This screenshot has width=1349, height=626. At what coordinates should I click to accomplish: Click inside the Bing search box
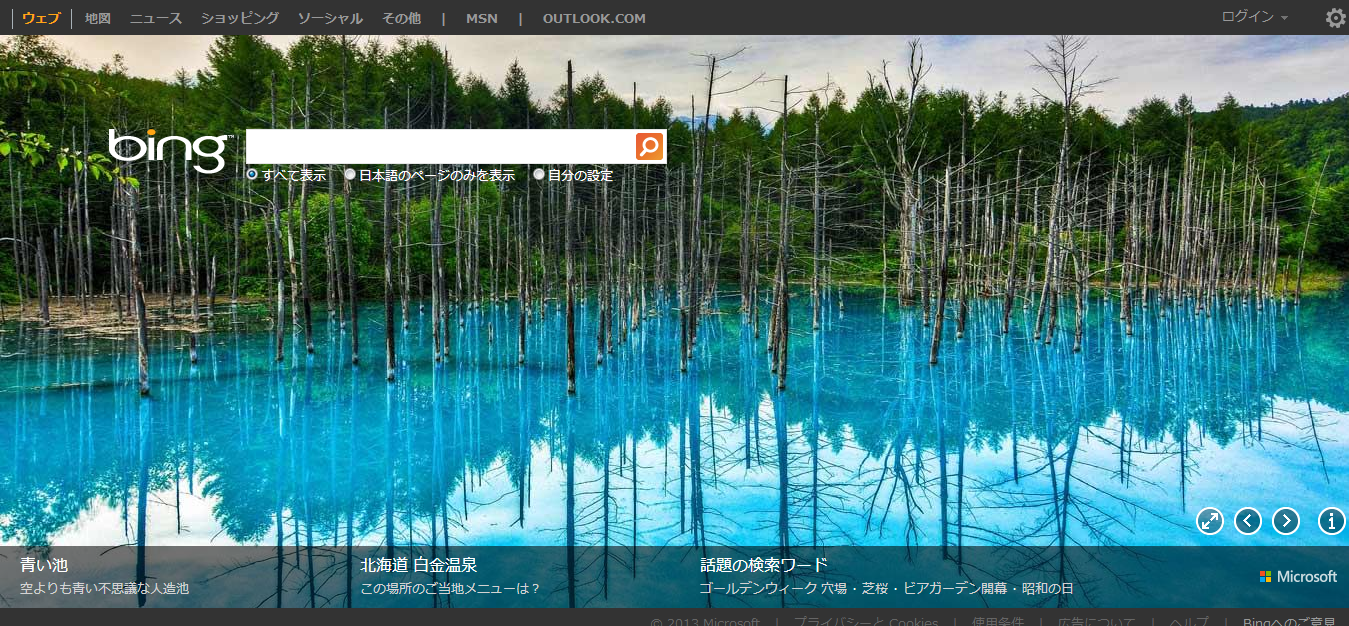pos(440,147)
